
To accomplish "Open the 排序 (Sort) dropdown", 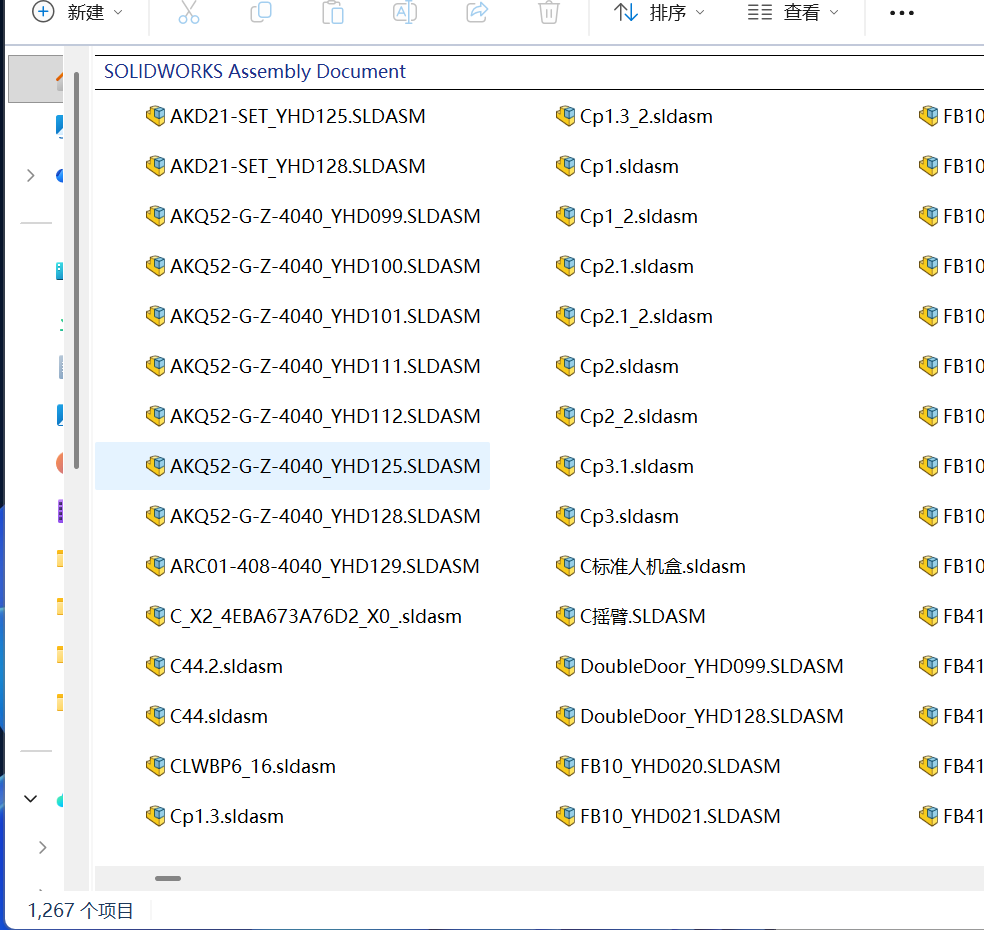I will click(x=659, y=13).
